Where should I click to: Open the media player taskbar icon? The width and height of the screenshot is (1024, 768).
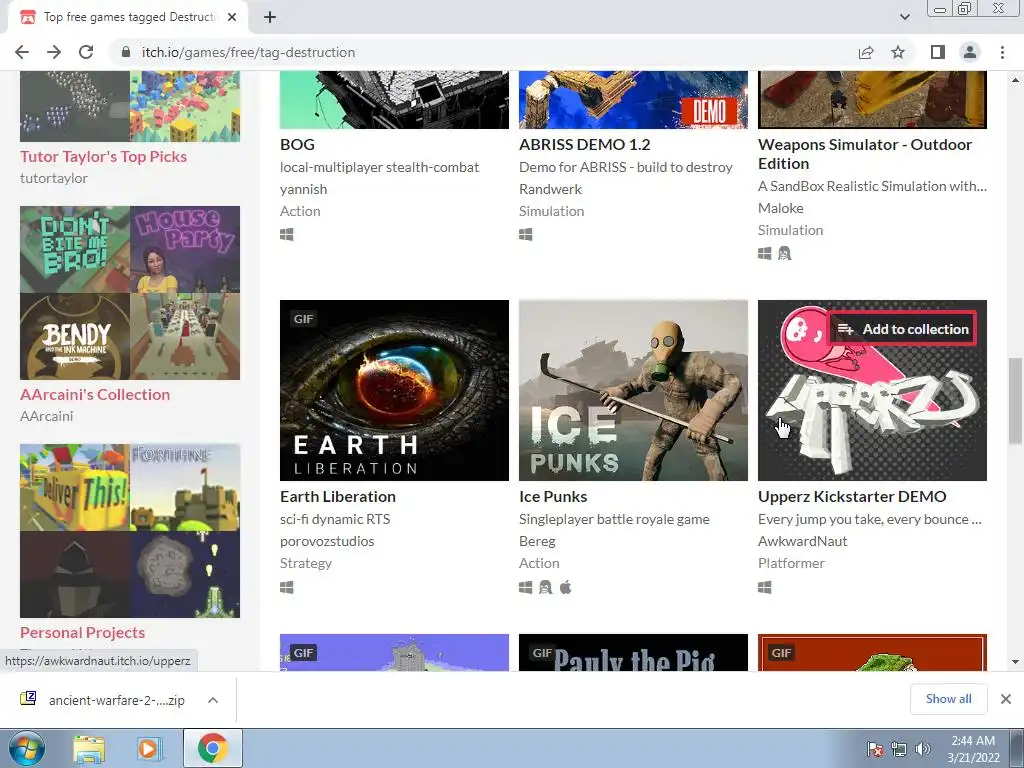point(148,749)
